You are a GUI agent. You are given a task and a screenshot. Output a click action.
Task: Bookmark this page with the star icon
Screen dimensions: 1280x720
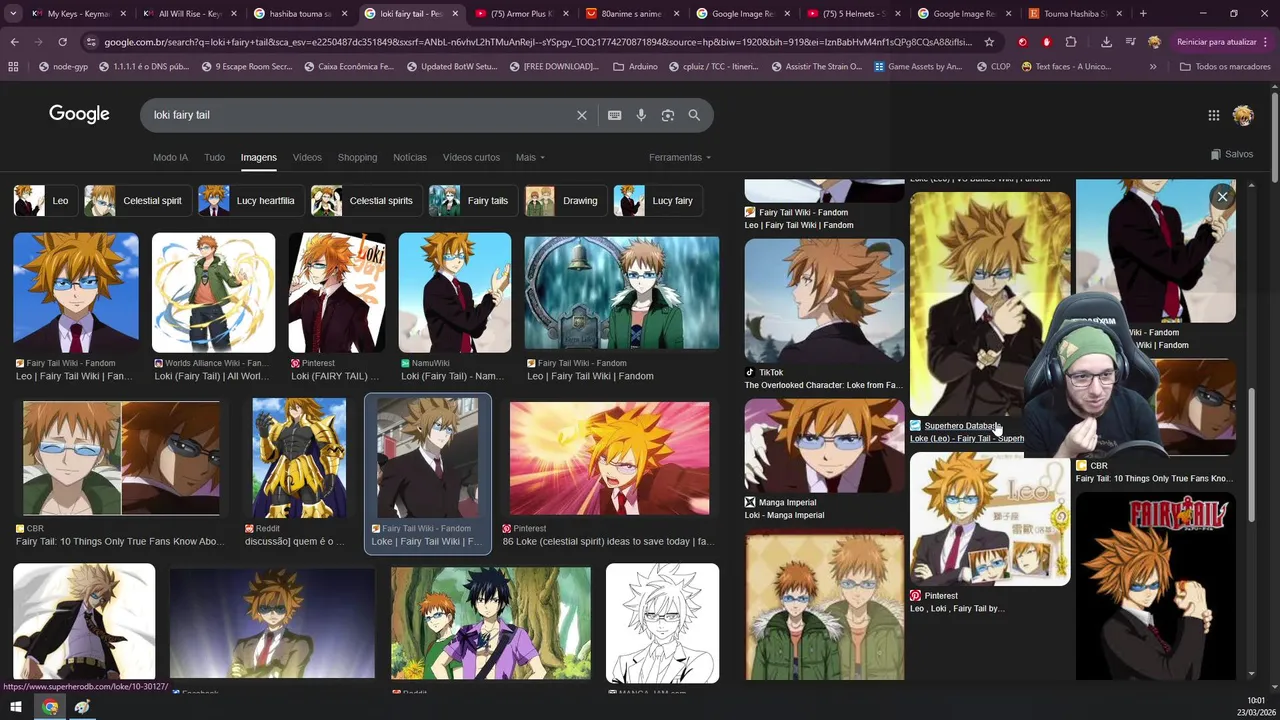point(989,42)
